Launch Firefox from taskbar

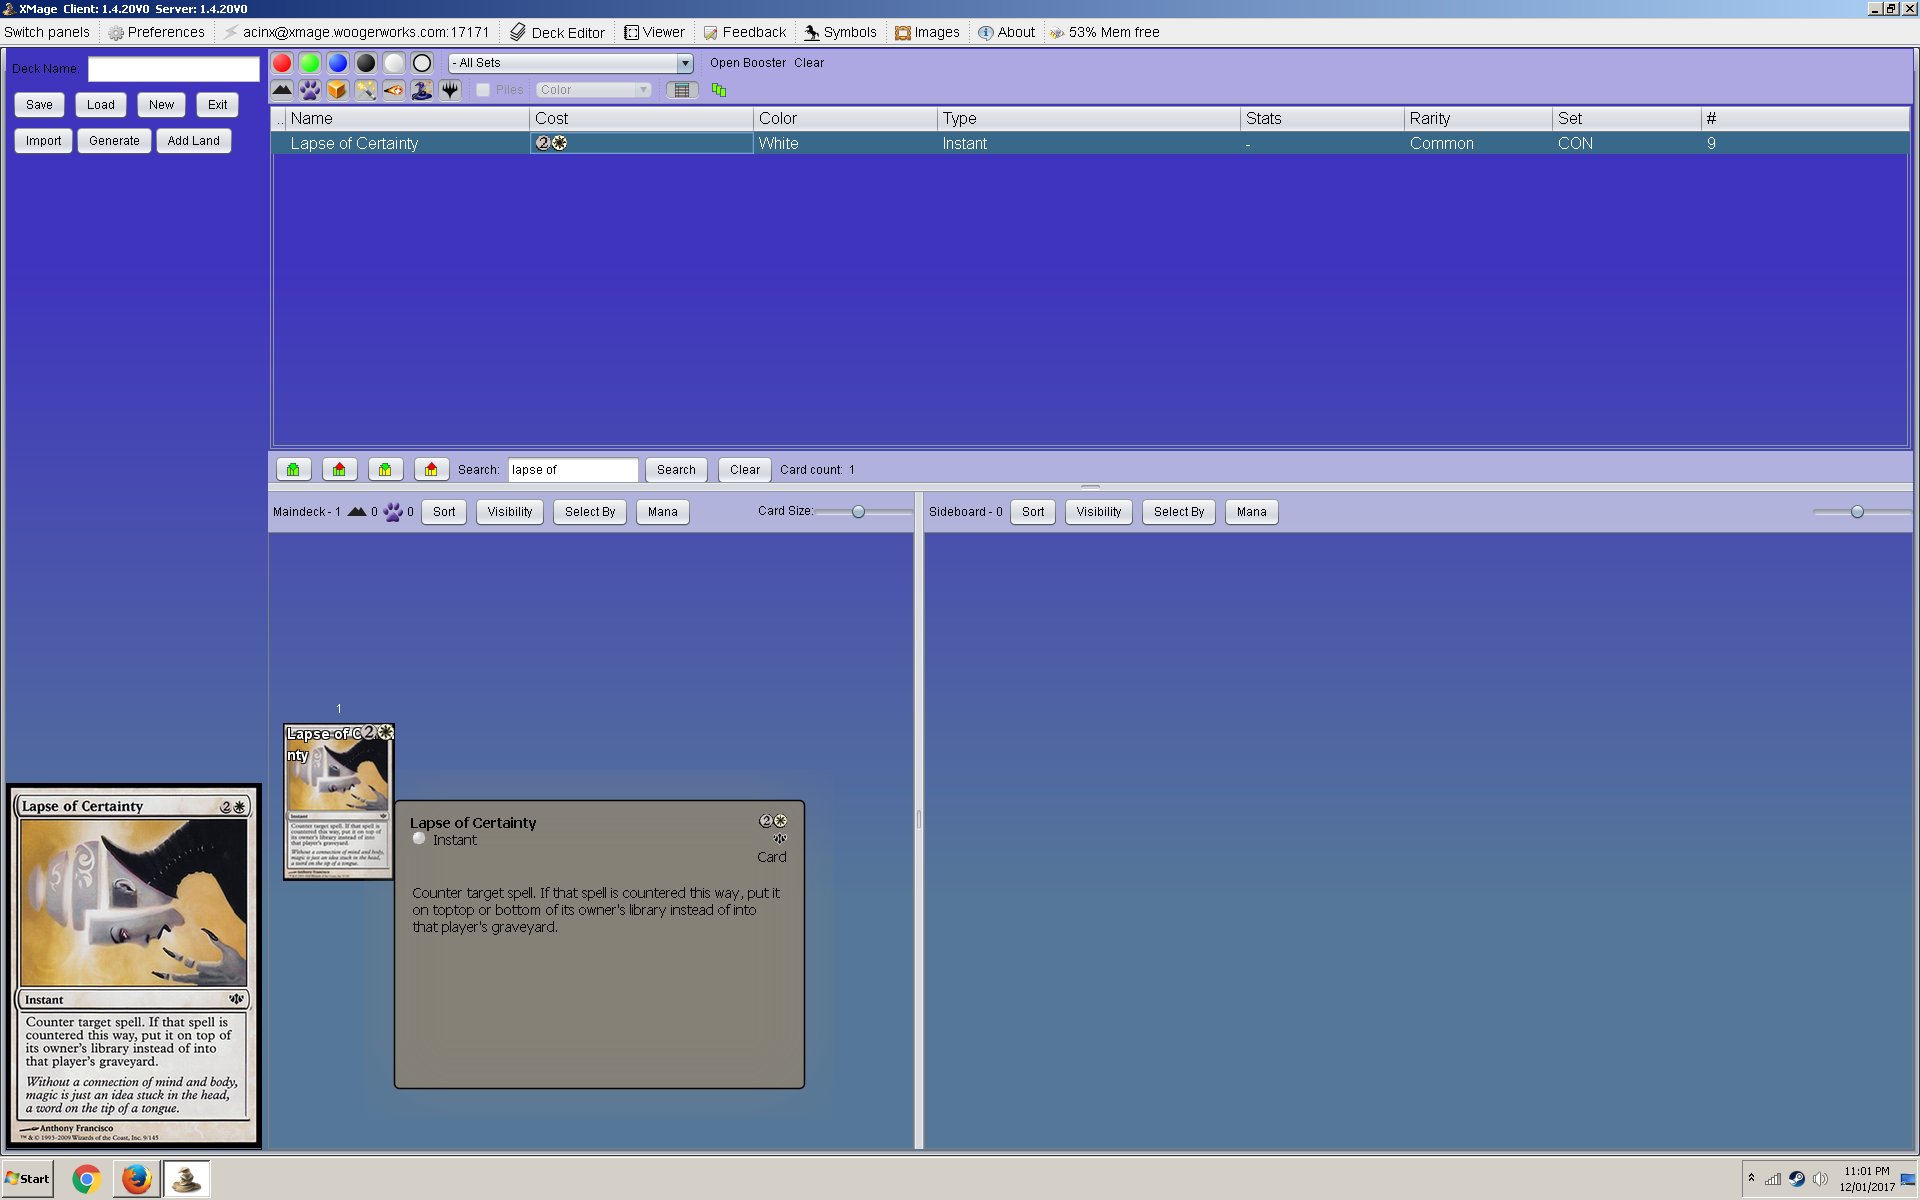pyautogui.click(x=136, y=1180)
